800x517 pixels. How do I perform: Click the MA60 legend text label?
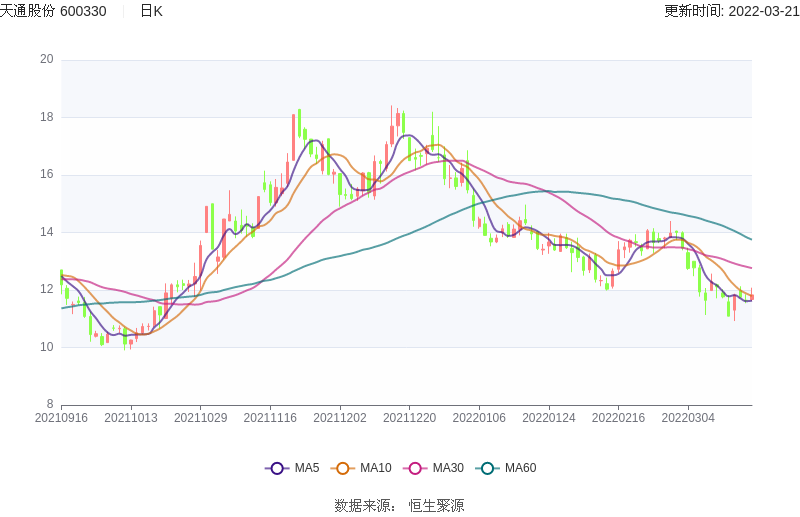click(x=520, y=468)
